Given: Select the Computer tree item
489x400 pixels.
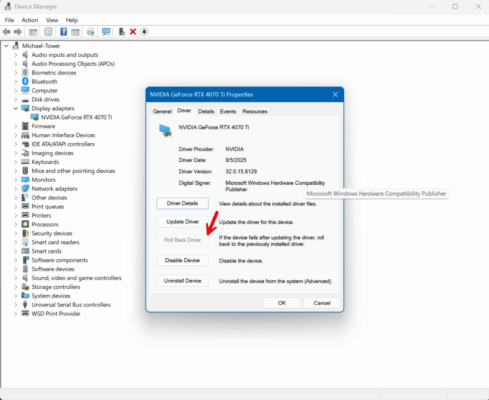Looking at the screenshot, I should [x=45, y=90].
